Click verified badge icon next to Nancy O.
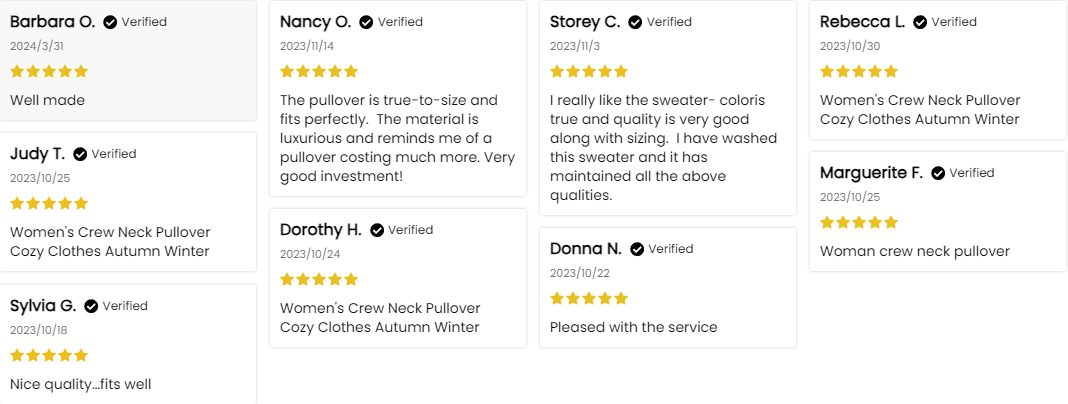1068x404 pixels. 367,22
